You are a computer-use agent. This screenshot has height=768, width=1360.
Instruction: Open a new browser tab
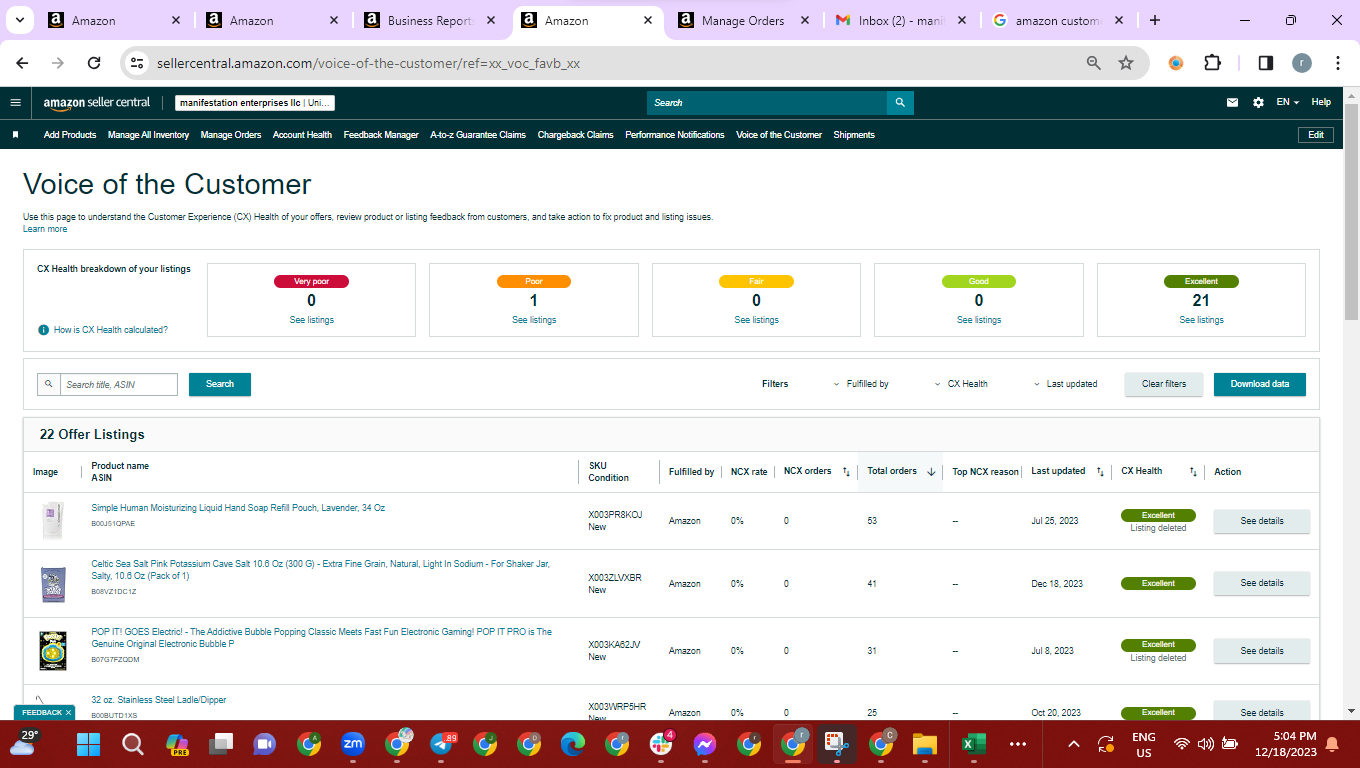coord(1155,20)
